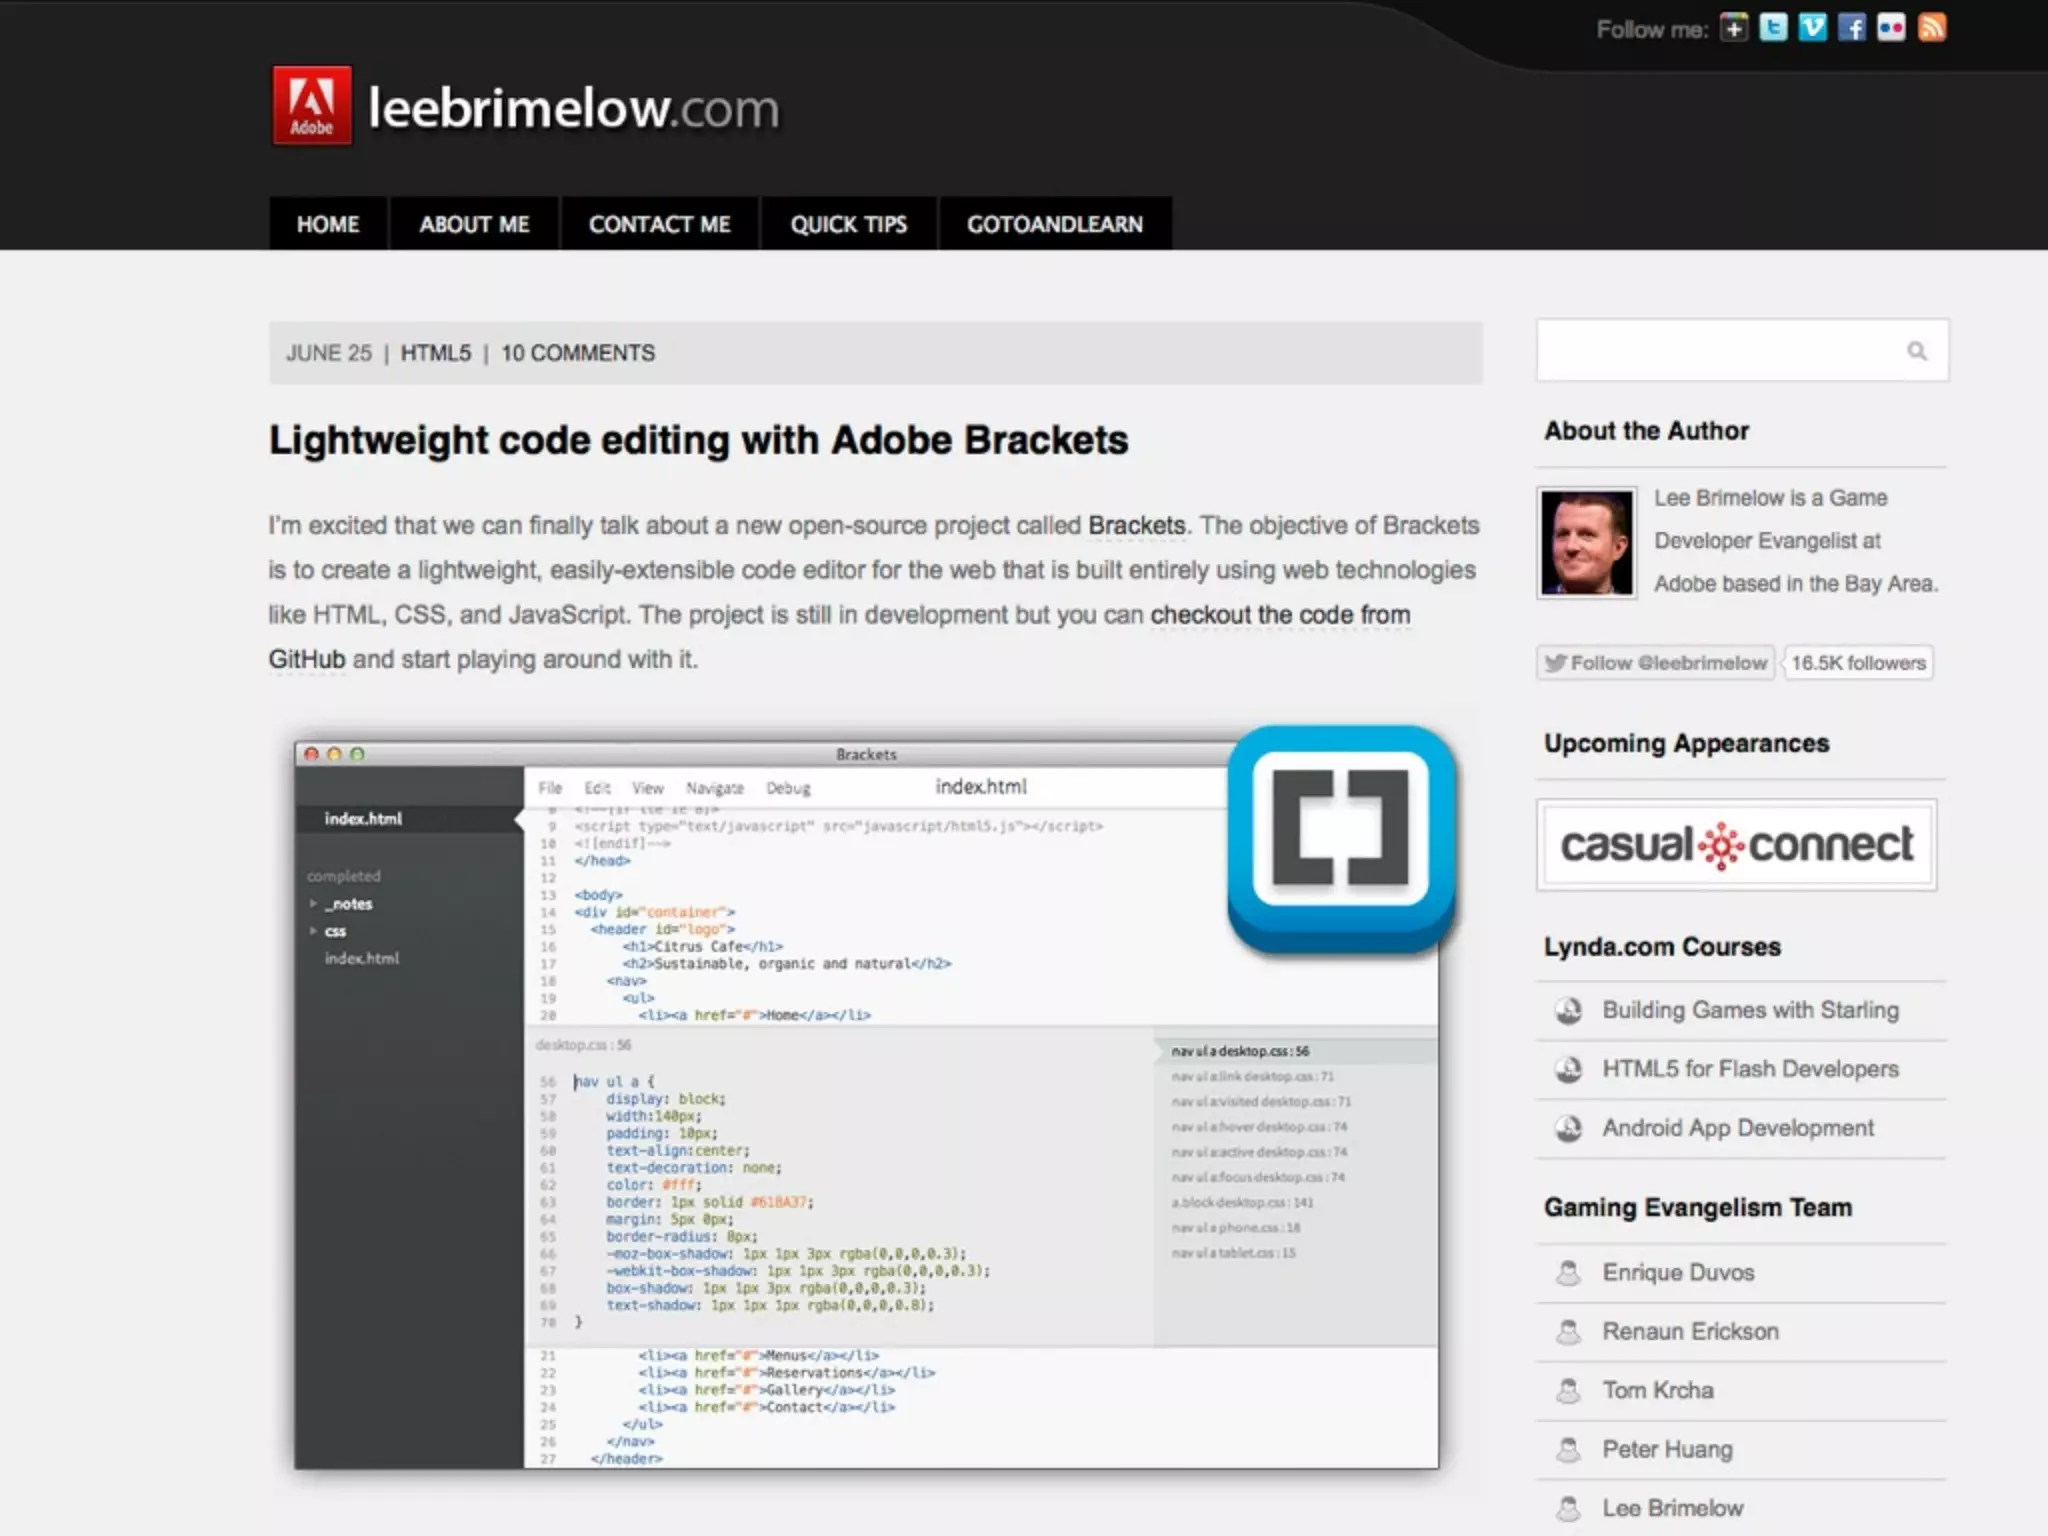
Task: Click the Facebook follow icon
Action: pyautogui.click(x=1851, y=28)
